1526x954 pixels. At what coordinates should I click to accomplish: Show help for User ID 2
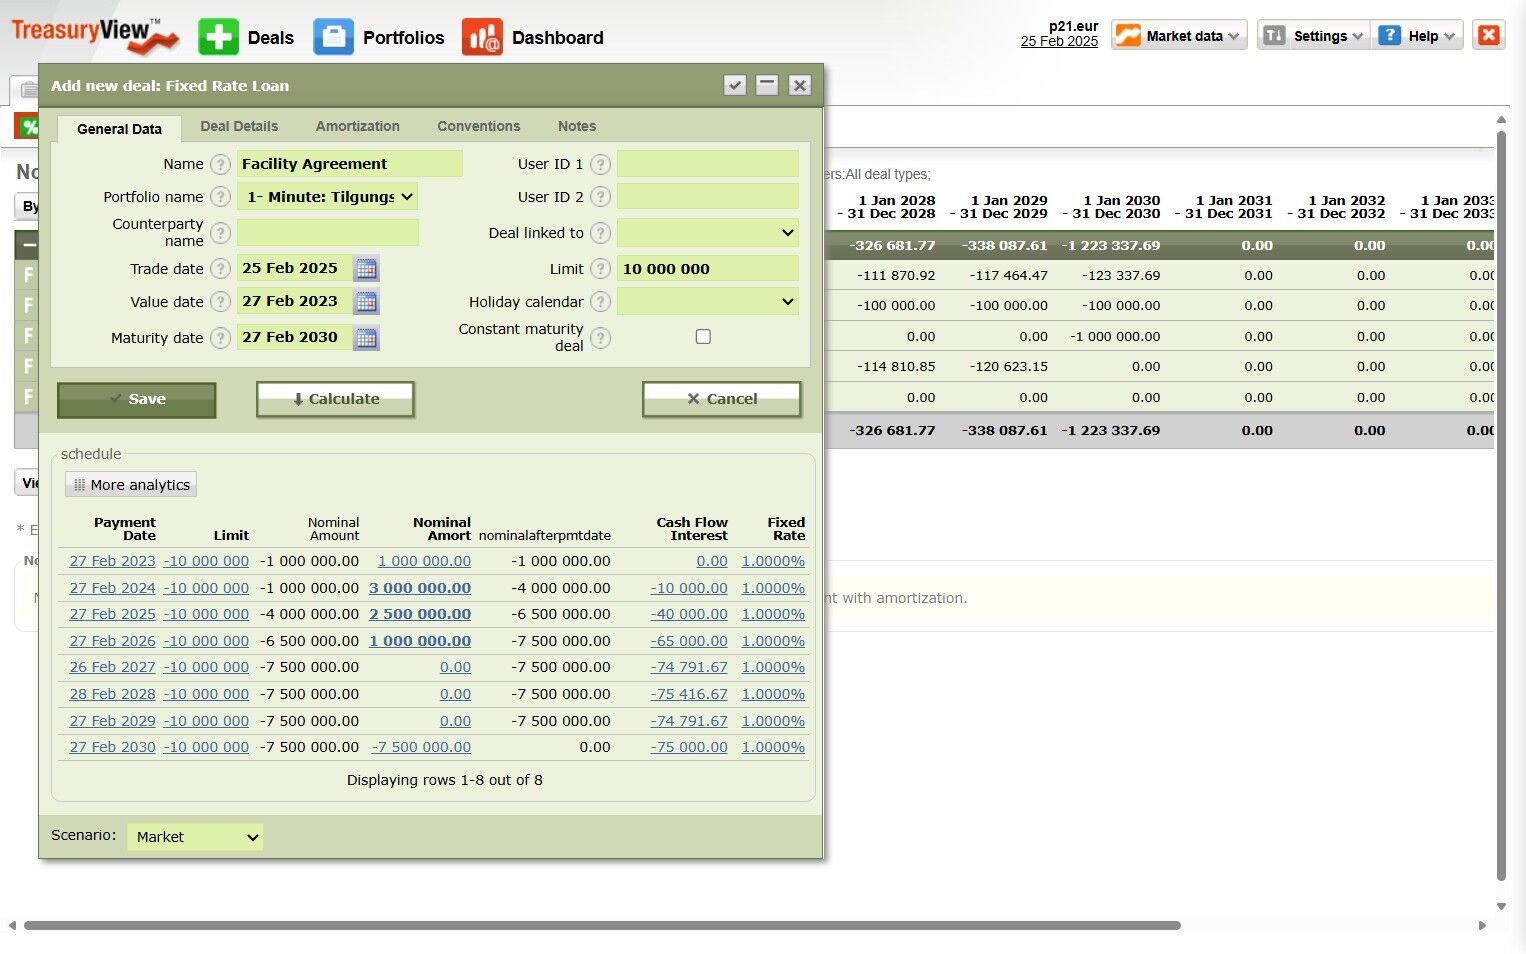(x=600, y=197)
